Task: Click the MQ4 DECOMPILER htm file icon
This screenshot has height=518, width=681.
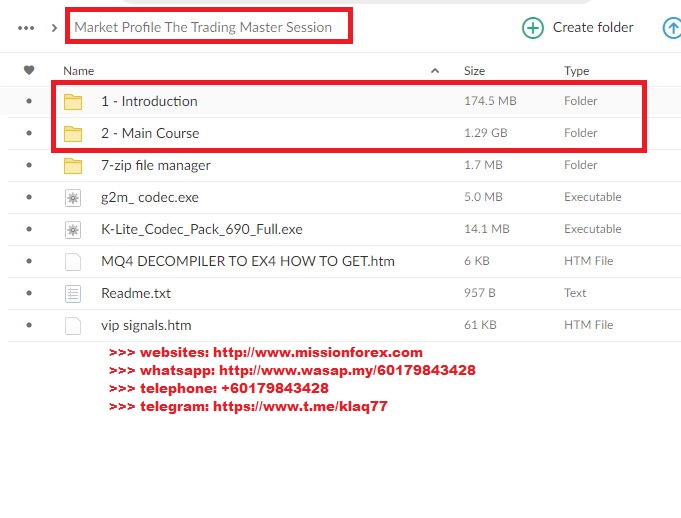Action: click(x=73, y=262)
